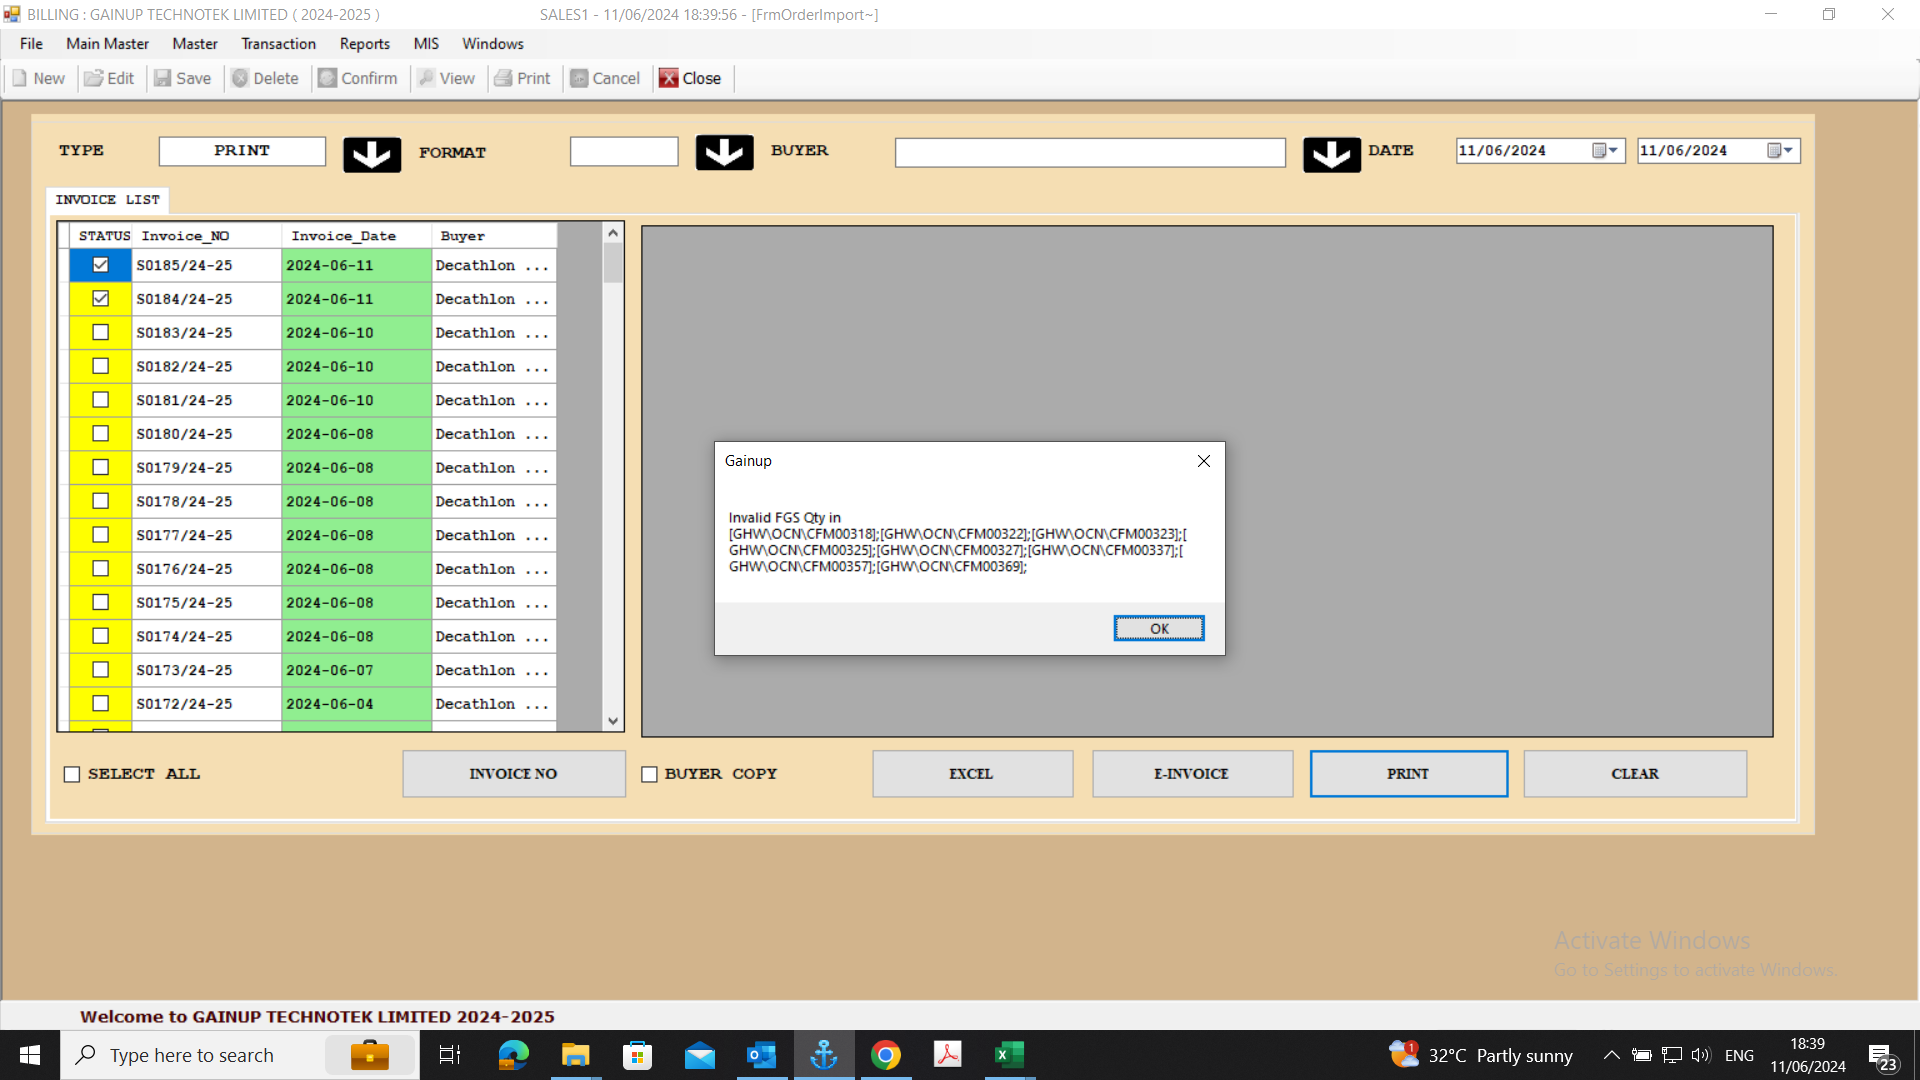1920x1080 pixels.
Task: Check the S0183/24-25 invoice checkbox
Action: click(x=100, y=332)
